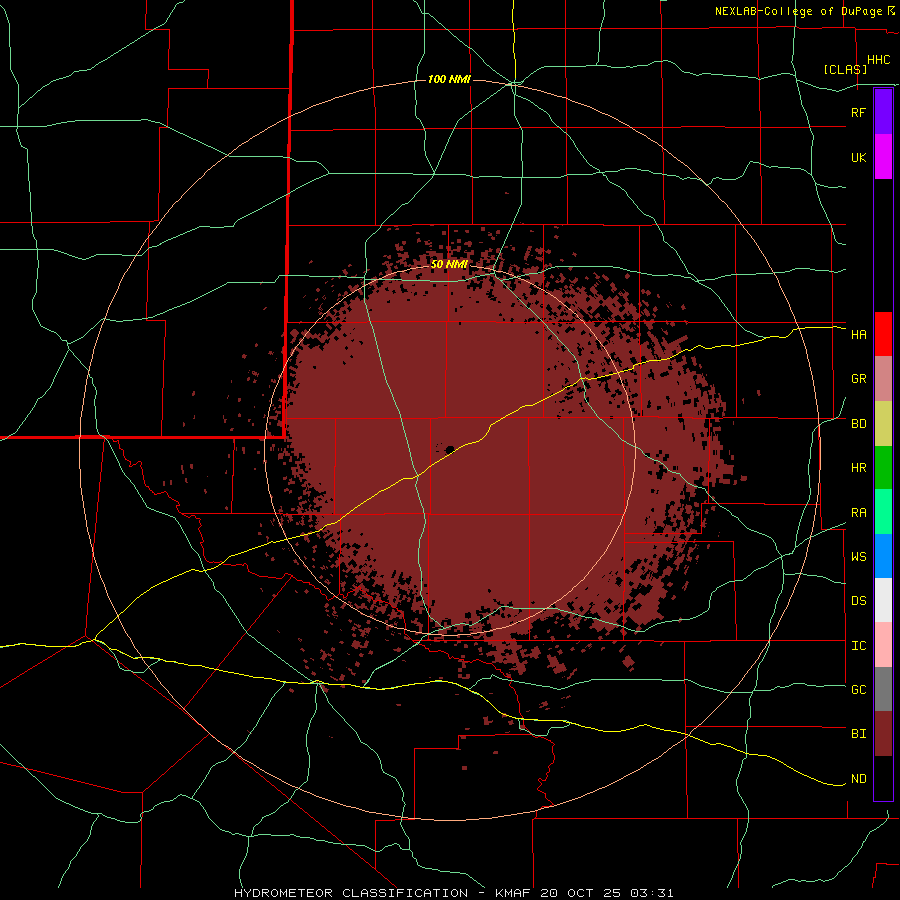
Task: Pick the RA light green legend swatch
Action: (x=883, y=512)
